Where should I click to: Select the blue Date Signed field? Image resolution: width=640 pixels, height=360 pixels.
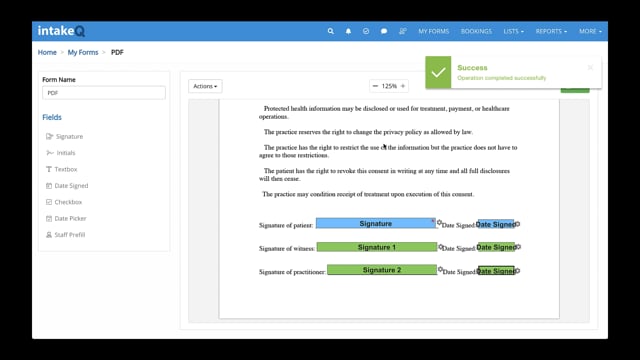(496, 224)
